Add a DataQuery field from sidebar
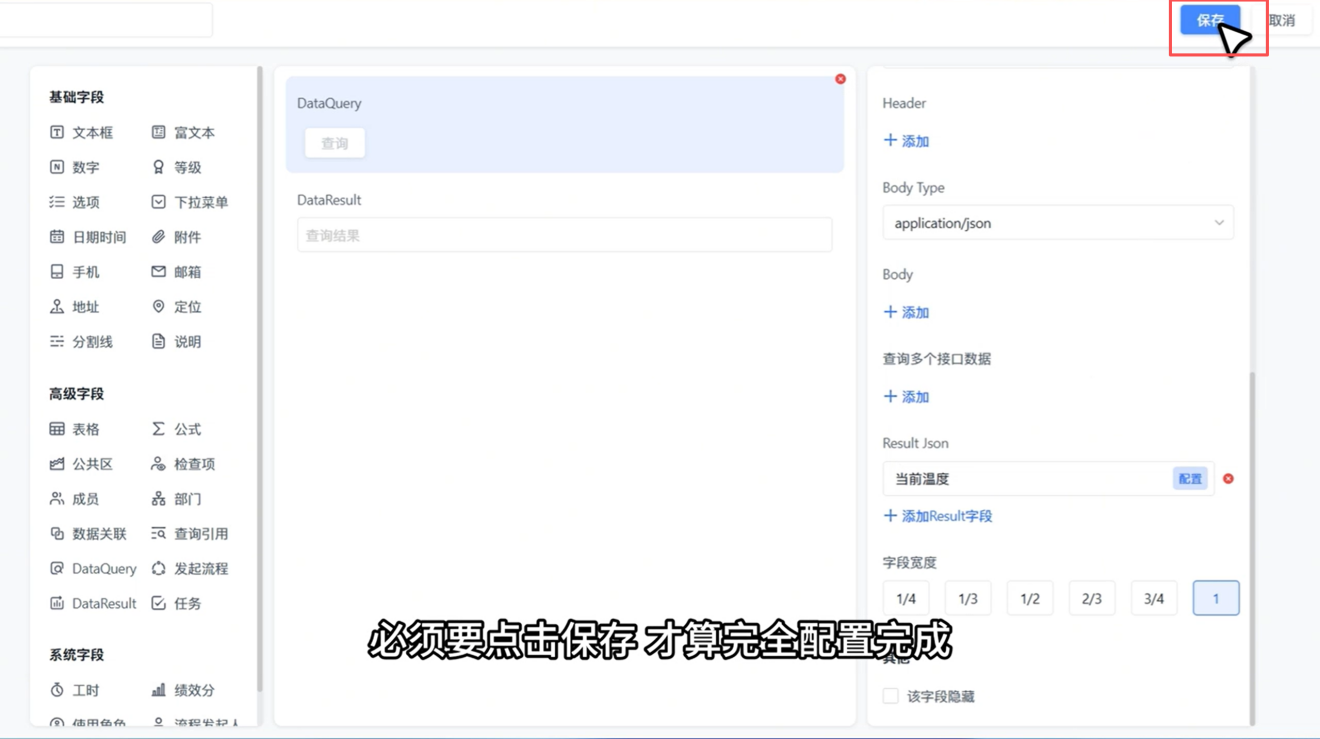The image size is (1320, 739). click(x=93, y=569)
